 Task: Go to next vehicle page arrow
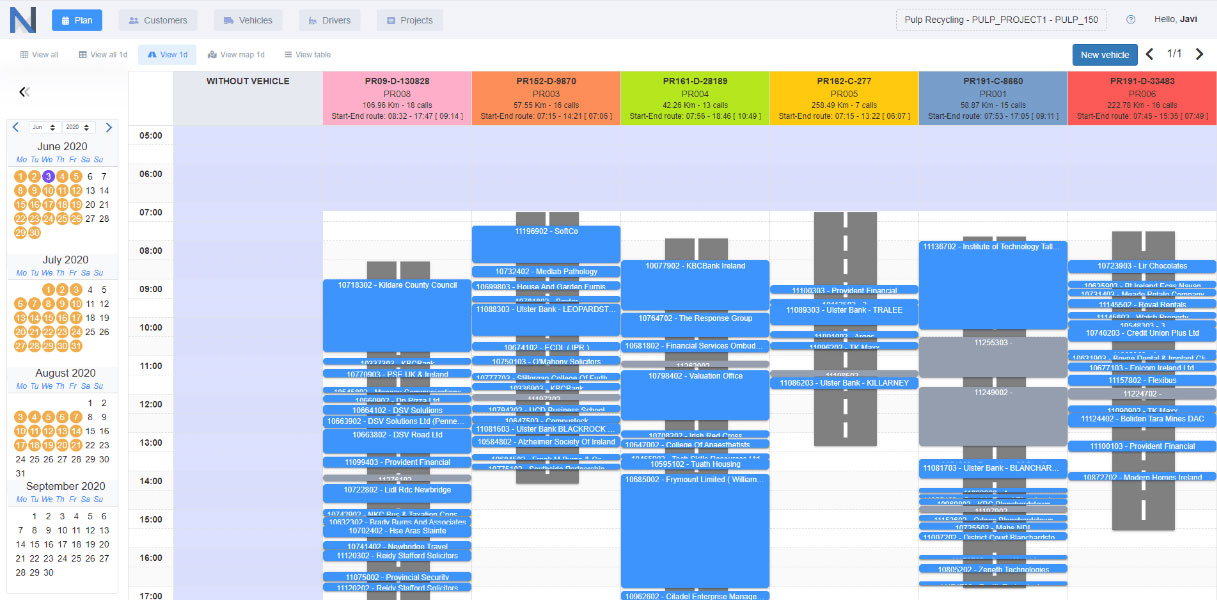tap(1199, 54)
